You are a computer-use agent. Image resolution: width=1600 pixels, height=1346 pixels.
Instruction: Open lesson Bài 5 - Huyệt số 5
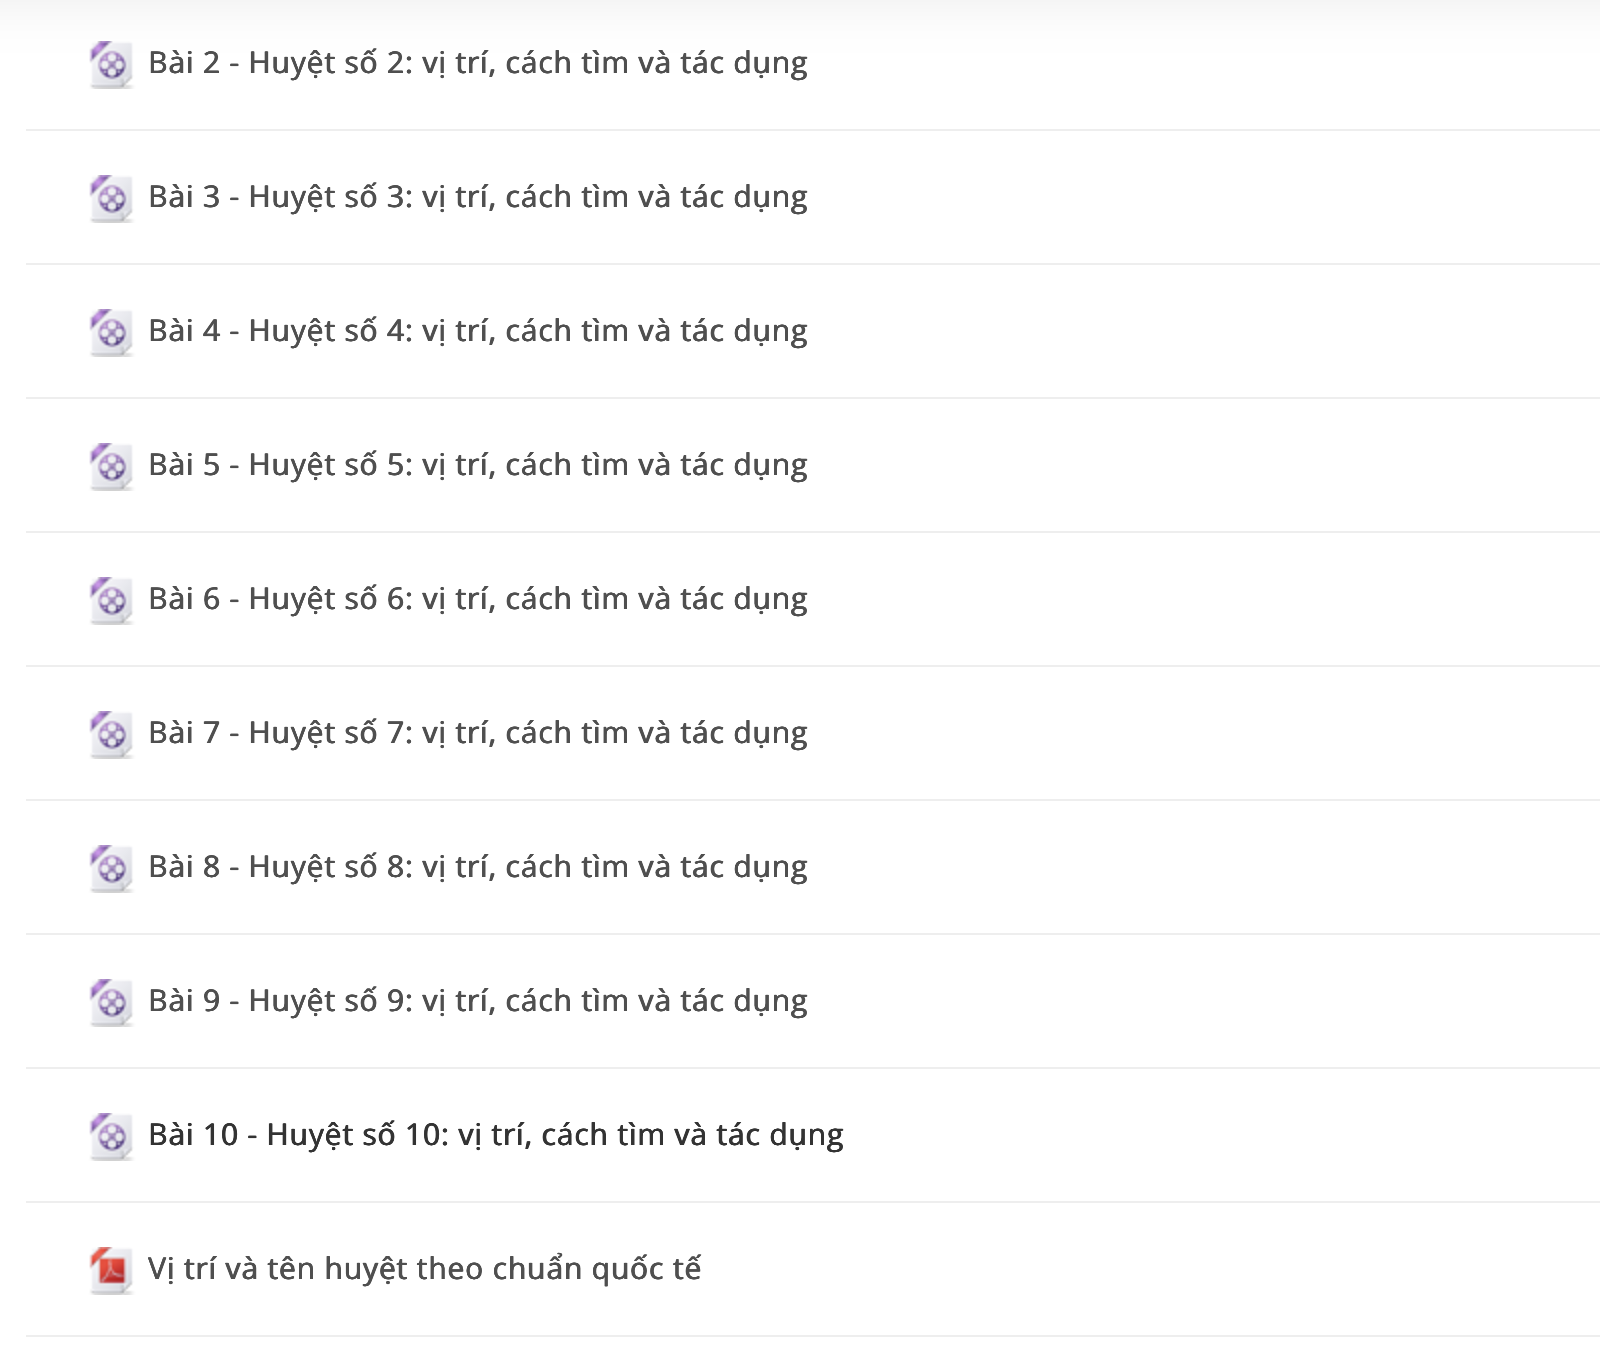pos(478,466)
